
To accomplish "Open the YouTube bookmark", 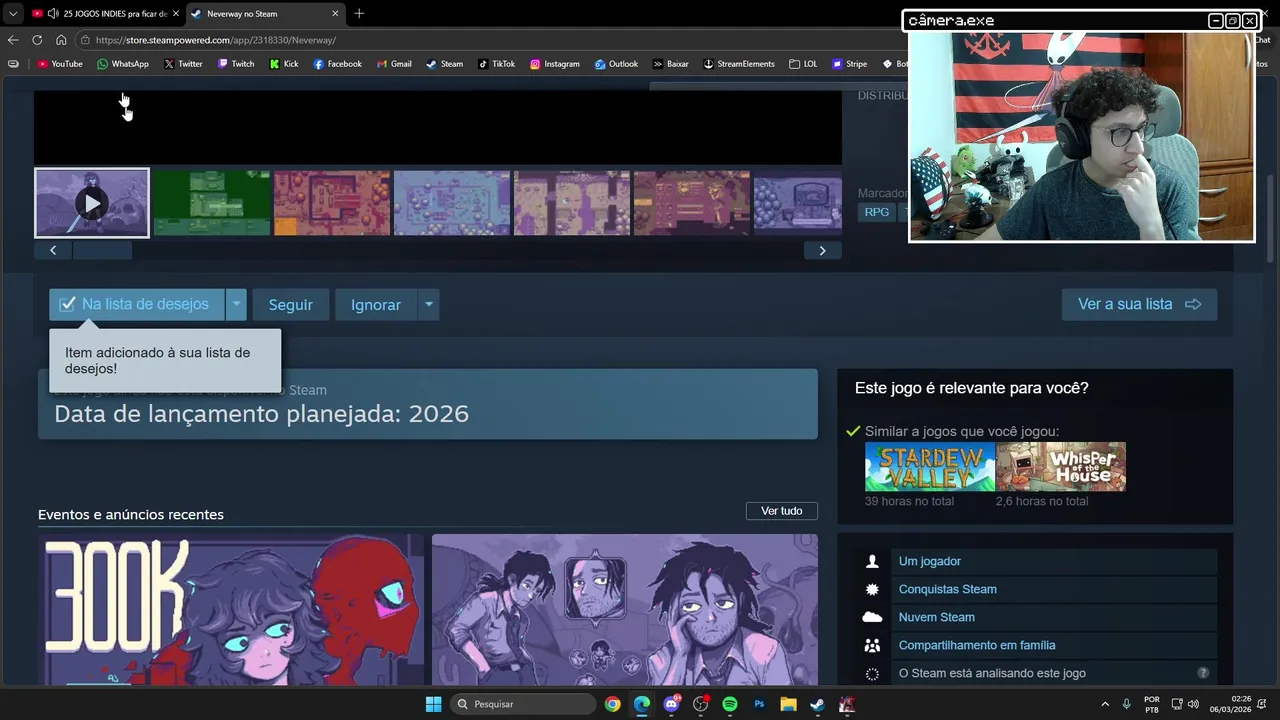I will 60,64.
